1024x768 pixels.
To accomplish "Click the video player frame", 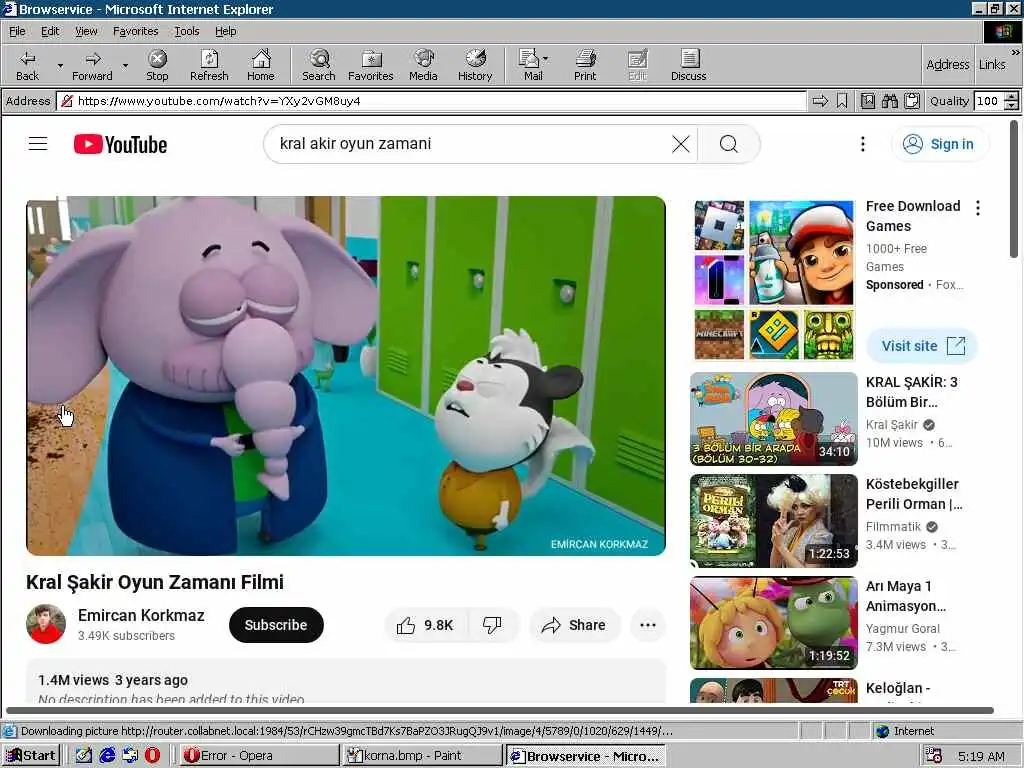I will pyautogui.click(x=345, y=376).
